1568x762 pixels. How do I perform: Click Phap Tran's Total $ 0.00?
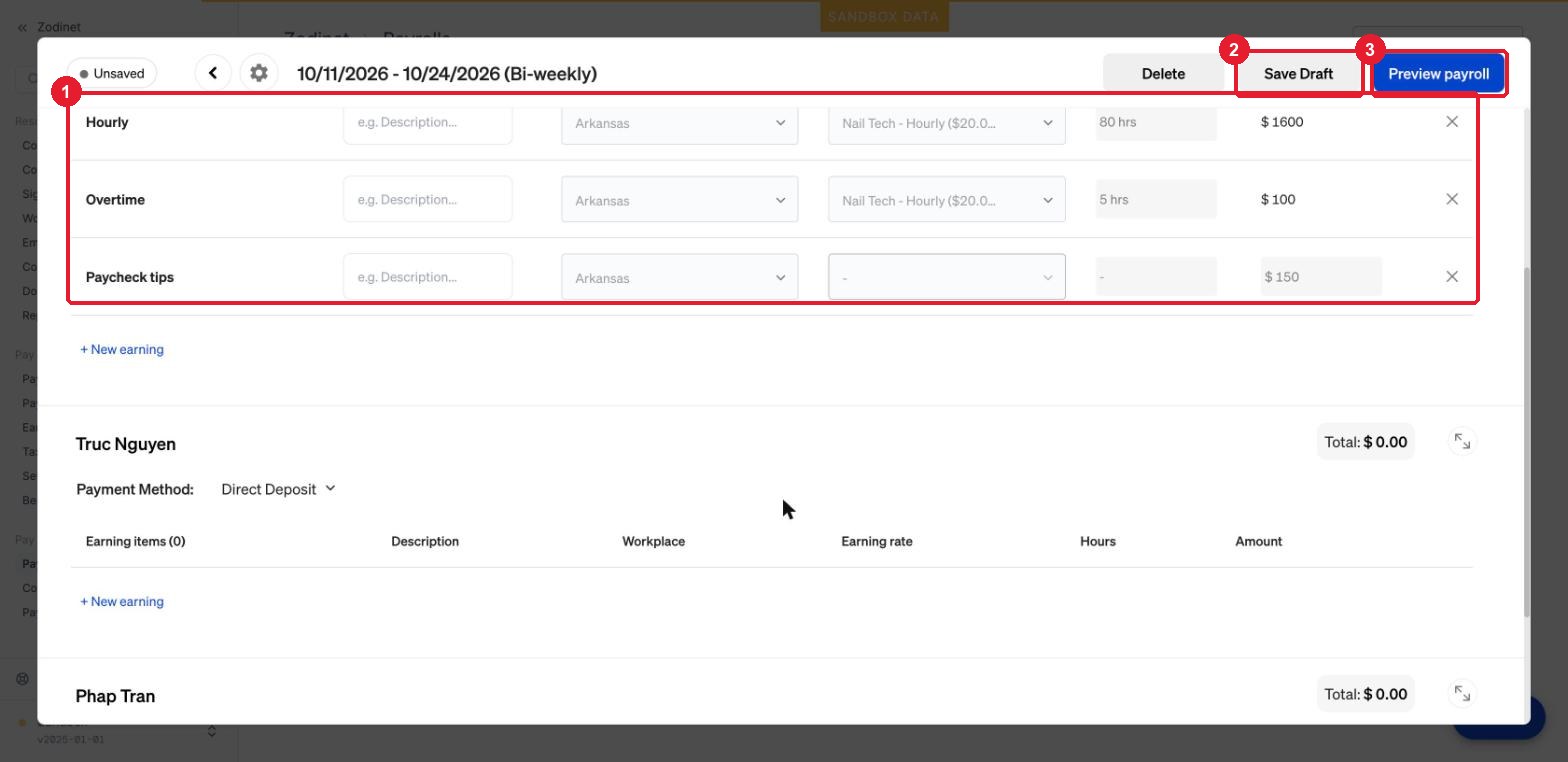1365,694
